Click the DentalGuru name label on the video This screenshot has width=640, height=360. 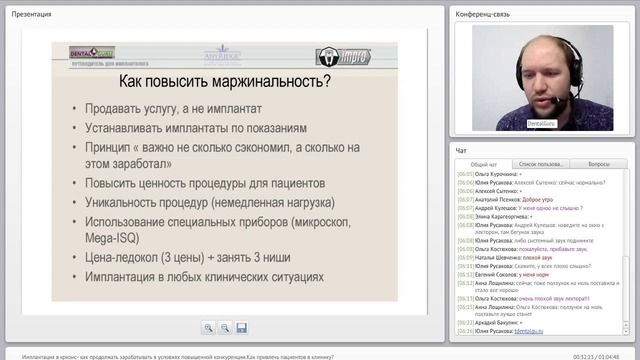coord(542,123)
